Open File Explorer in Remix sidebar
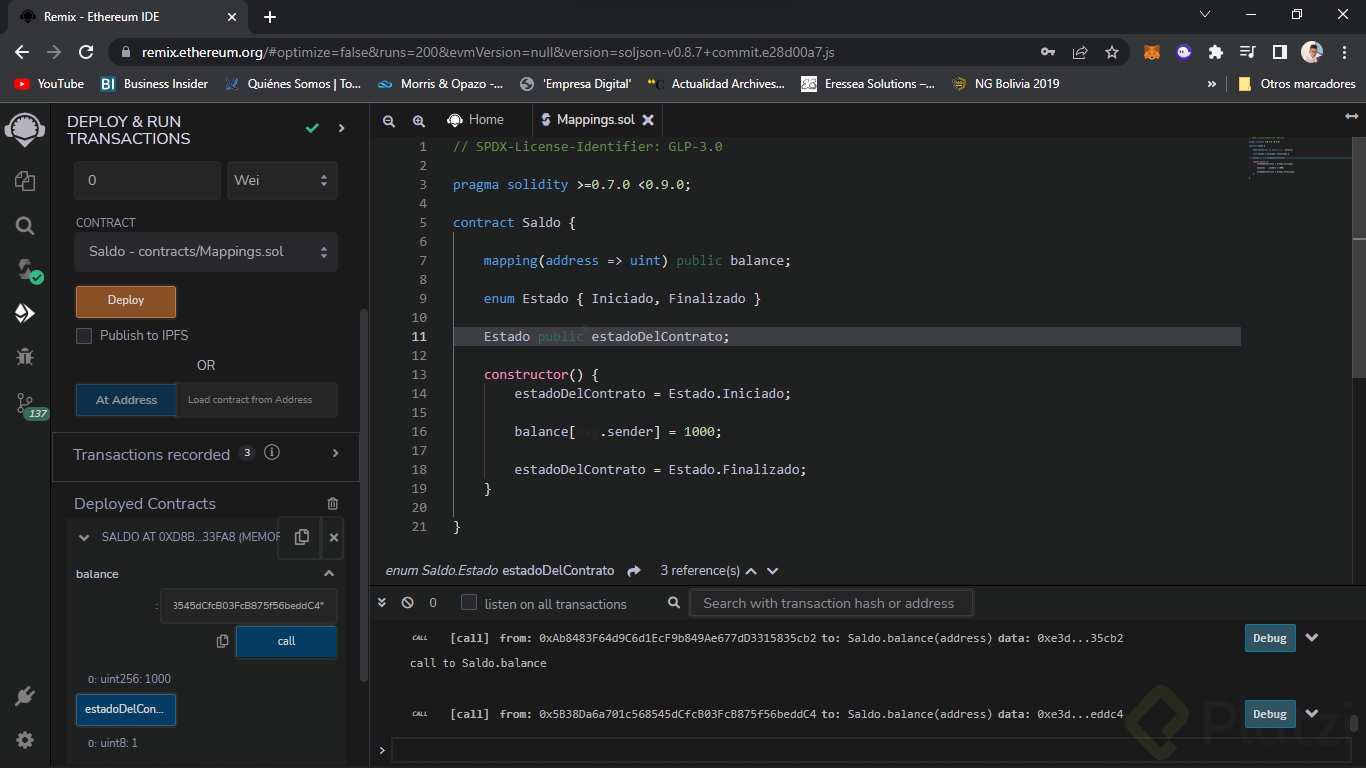The width and height of the screenshot is (1366, 768). click(x=25, y=181)
